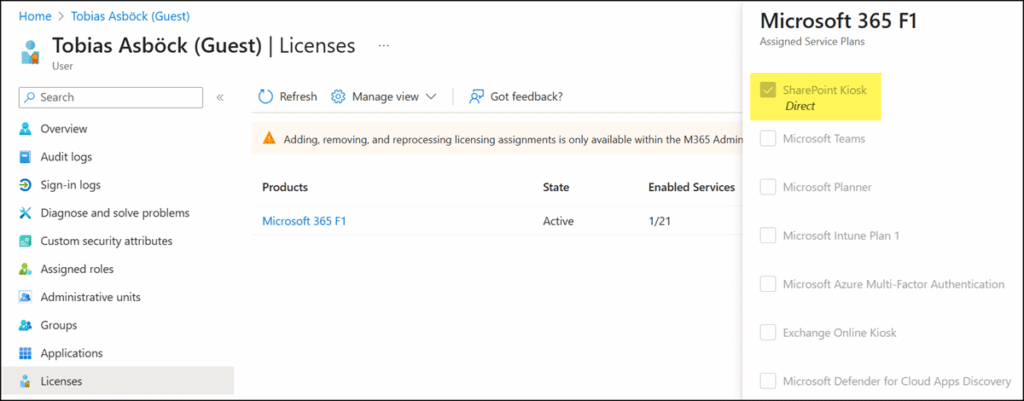Expand the Manage view dropdown arrow
The width and height of the screenshot is (1024, 401).
pos(431,97)
